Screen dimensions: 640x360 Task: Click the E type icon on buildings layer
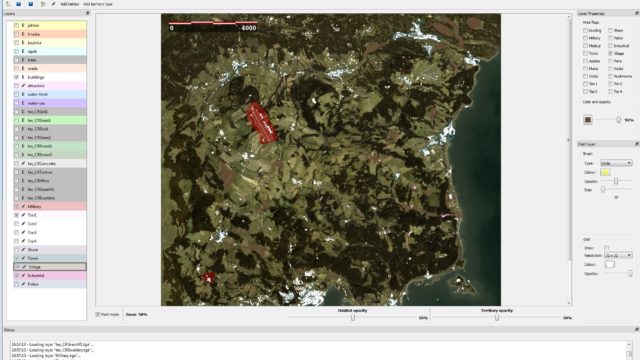pos(23,77)
